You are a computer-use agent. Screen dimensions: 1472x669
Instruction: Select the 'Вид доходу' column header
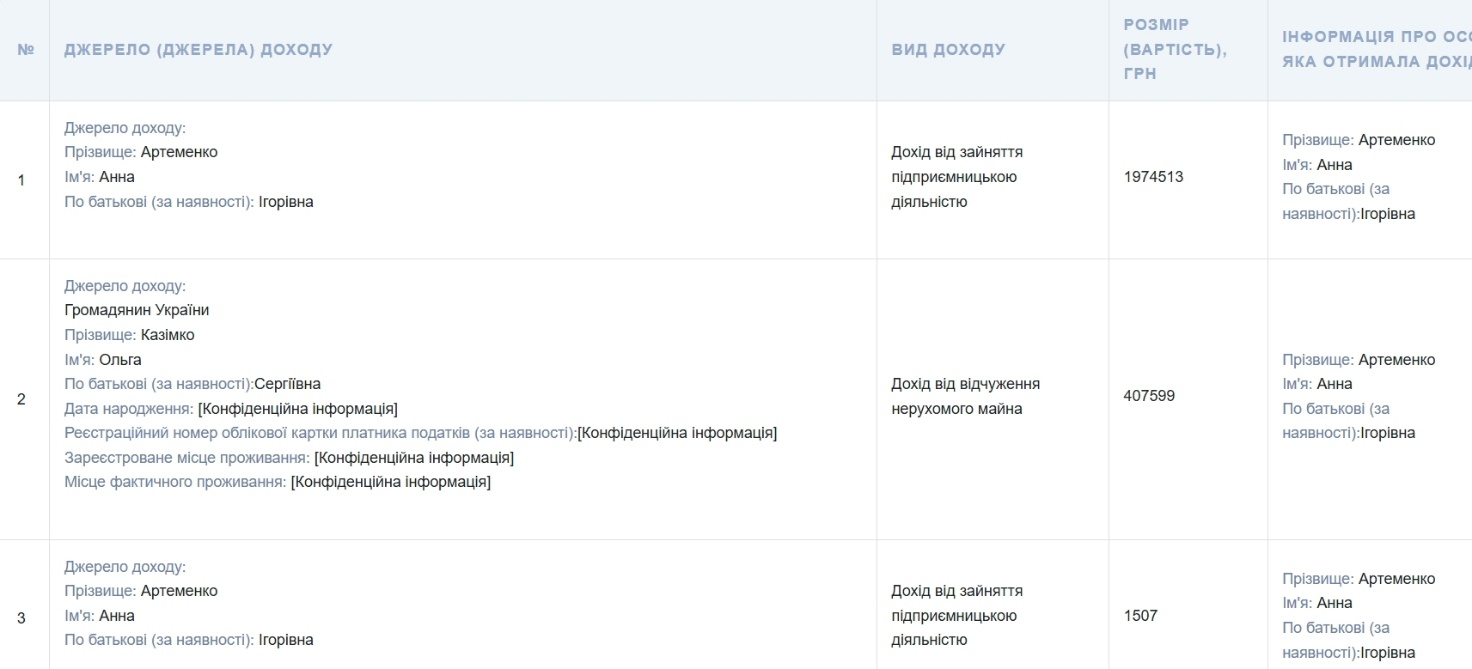948,50
